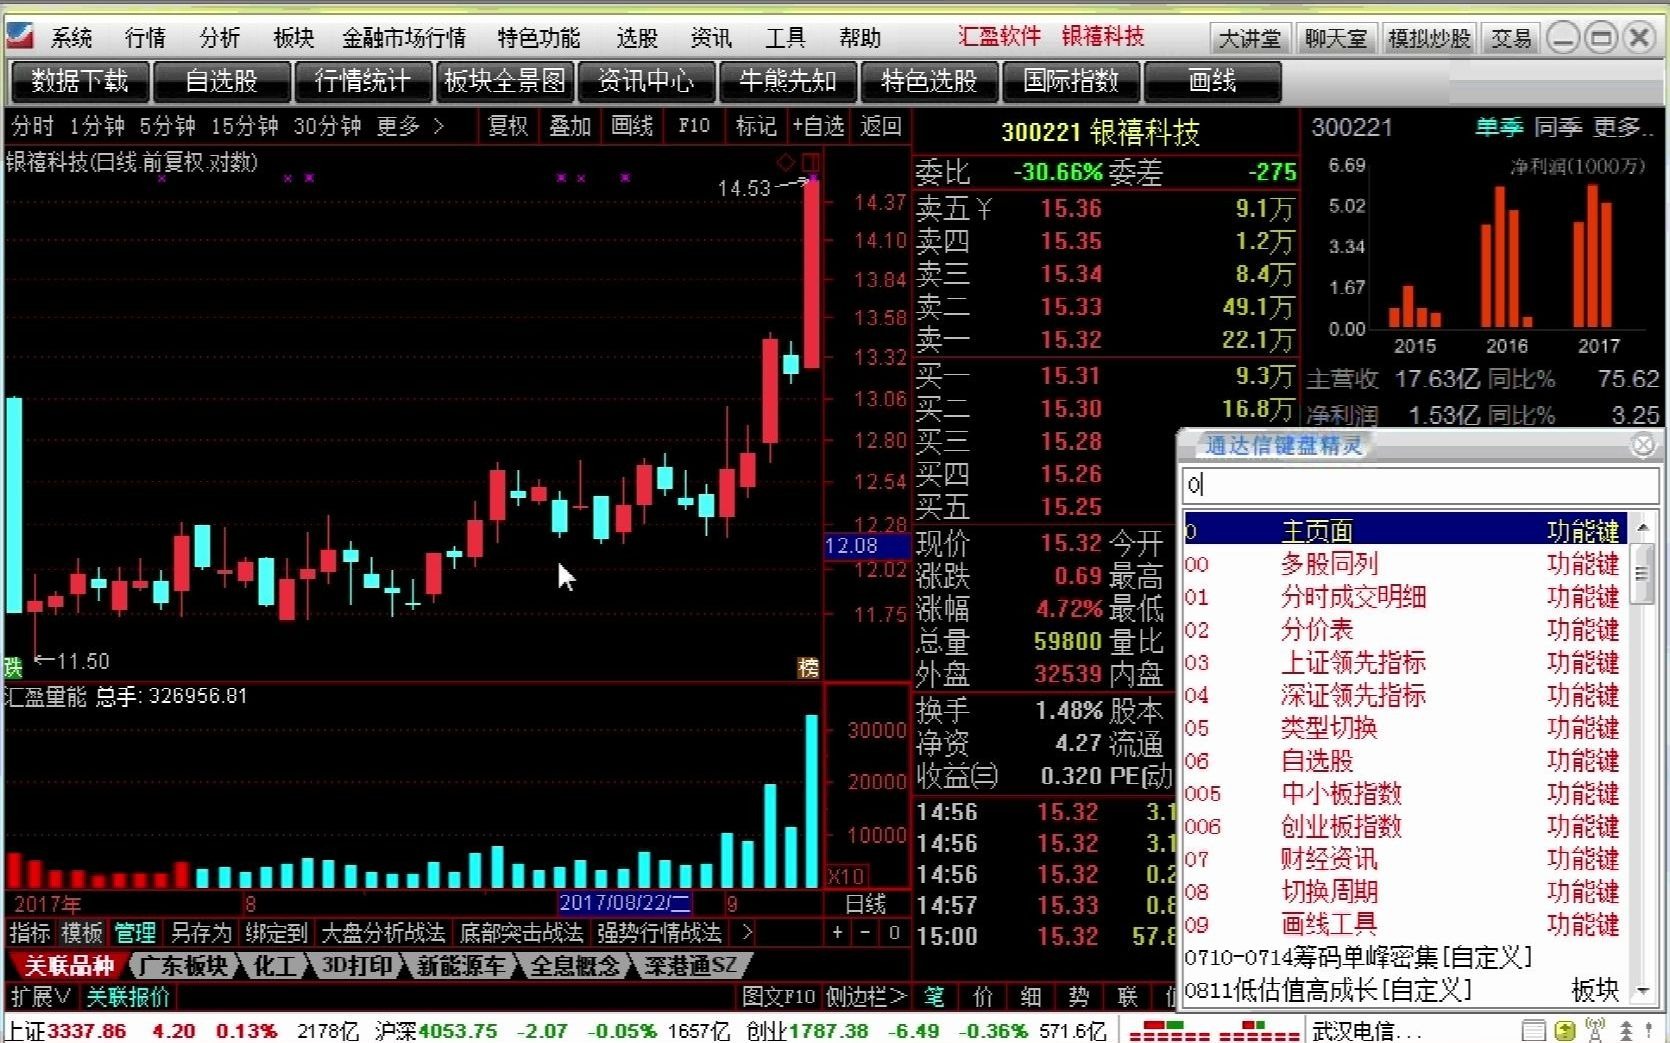Click the 细 detail tab under trade list
The height and width of the screenshot is (1043, 1670).
coord(1031,996)
